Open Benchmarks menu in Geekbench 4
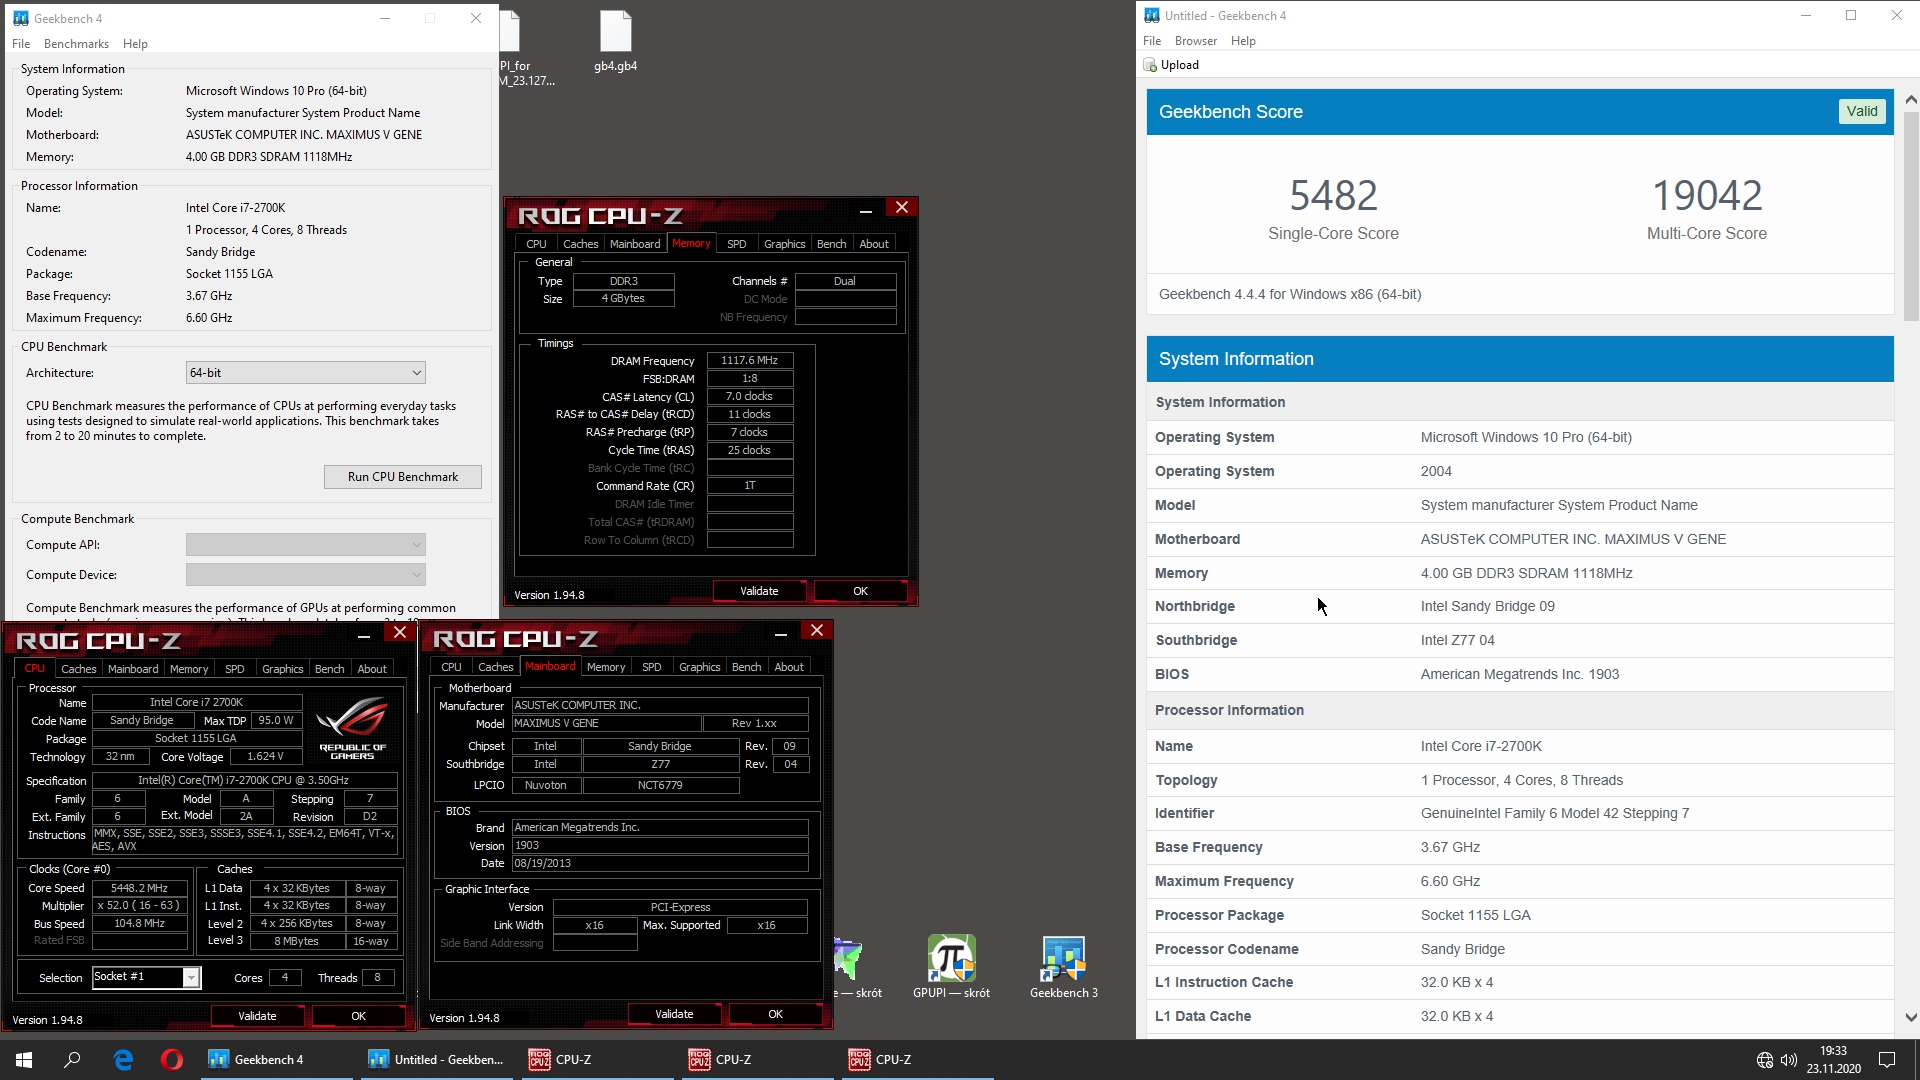The image size is (1920, 1080). (x=76, y=44)
